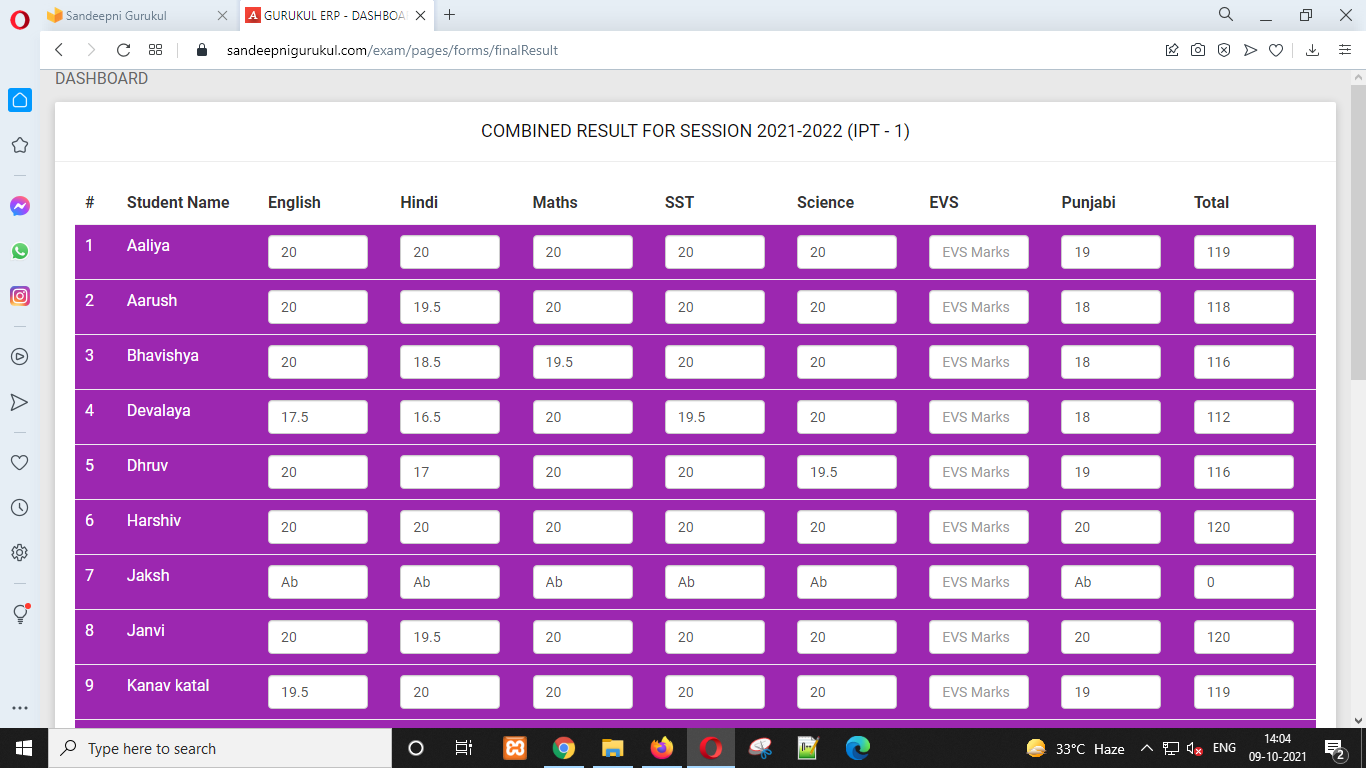This screenshot has width=1366, height=768.
Task: Open History clock icon in sidebar
Action: tap(20, 507)
